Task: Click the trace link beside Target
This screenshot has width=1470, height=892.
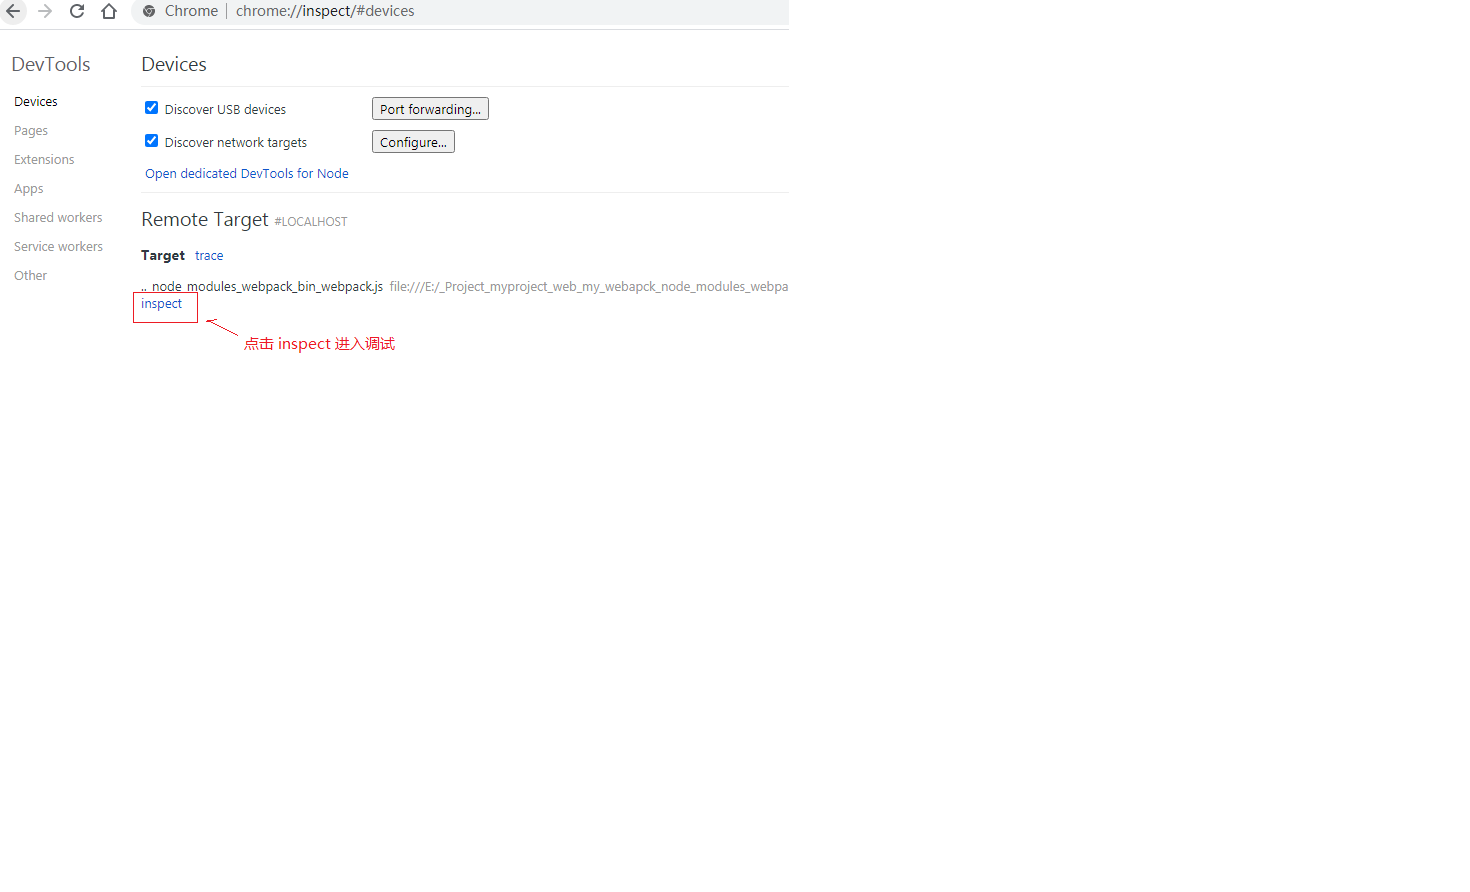Action: click(209, 256)
